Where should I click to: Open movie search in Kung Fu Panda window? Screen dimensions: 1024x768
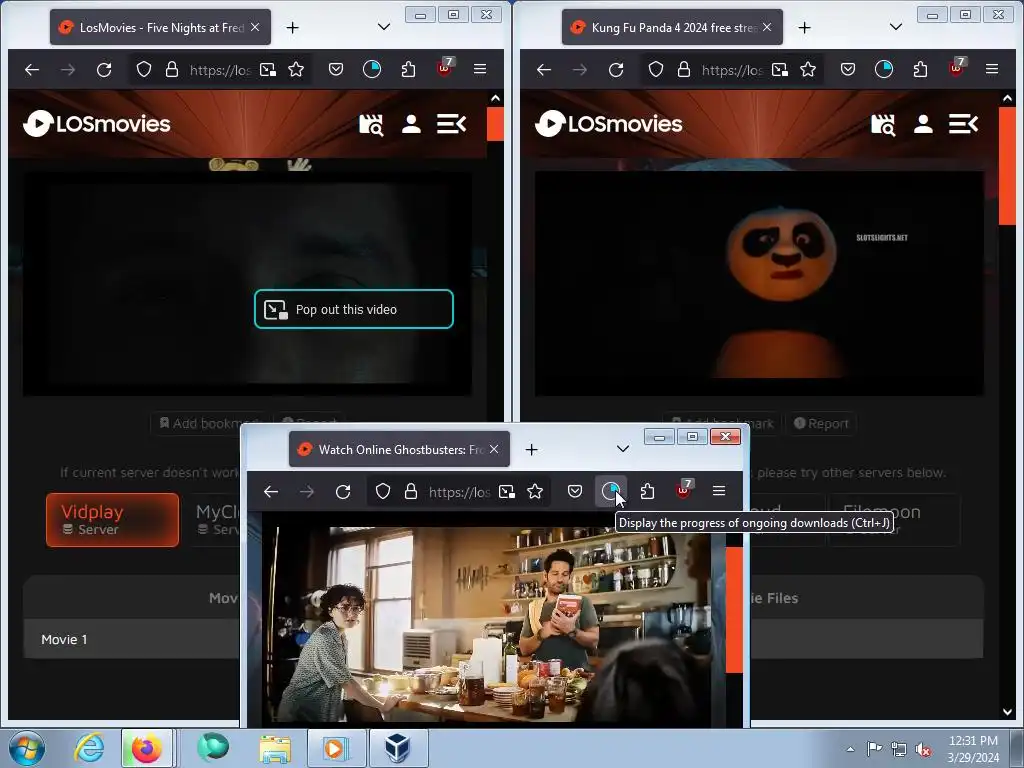coord(883,124)
